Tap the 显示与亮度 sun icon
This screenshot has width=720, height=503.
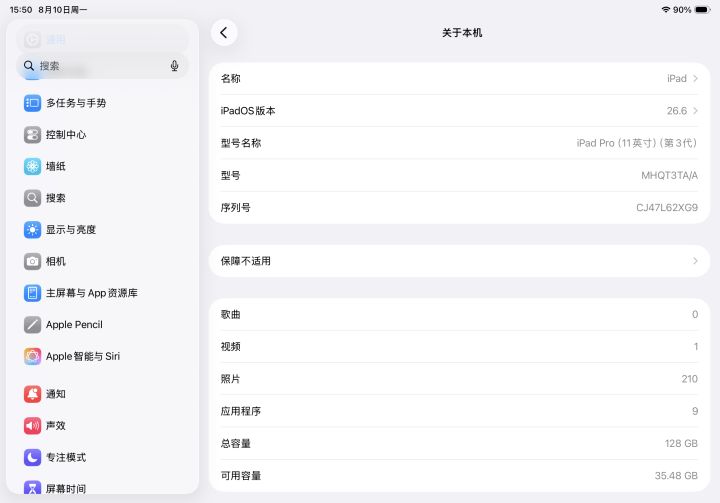pyautogui.click(x=32, y=230)
